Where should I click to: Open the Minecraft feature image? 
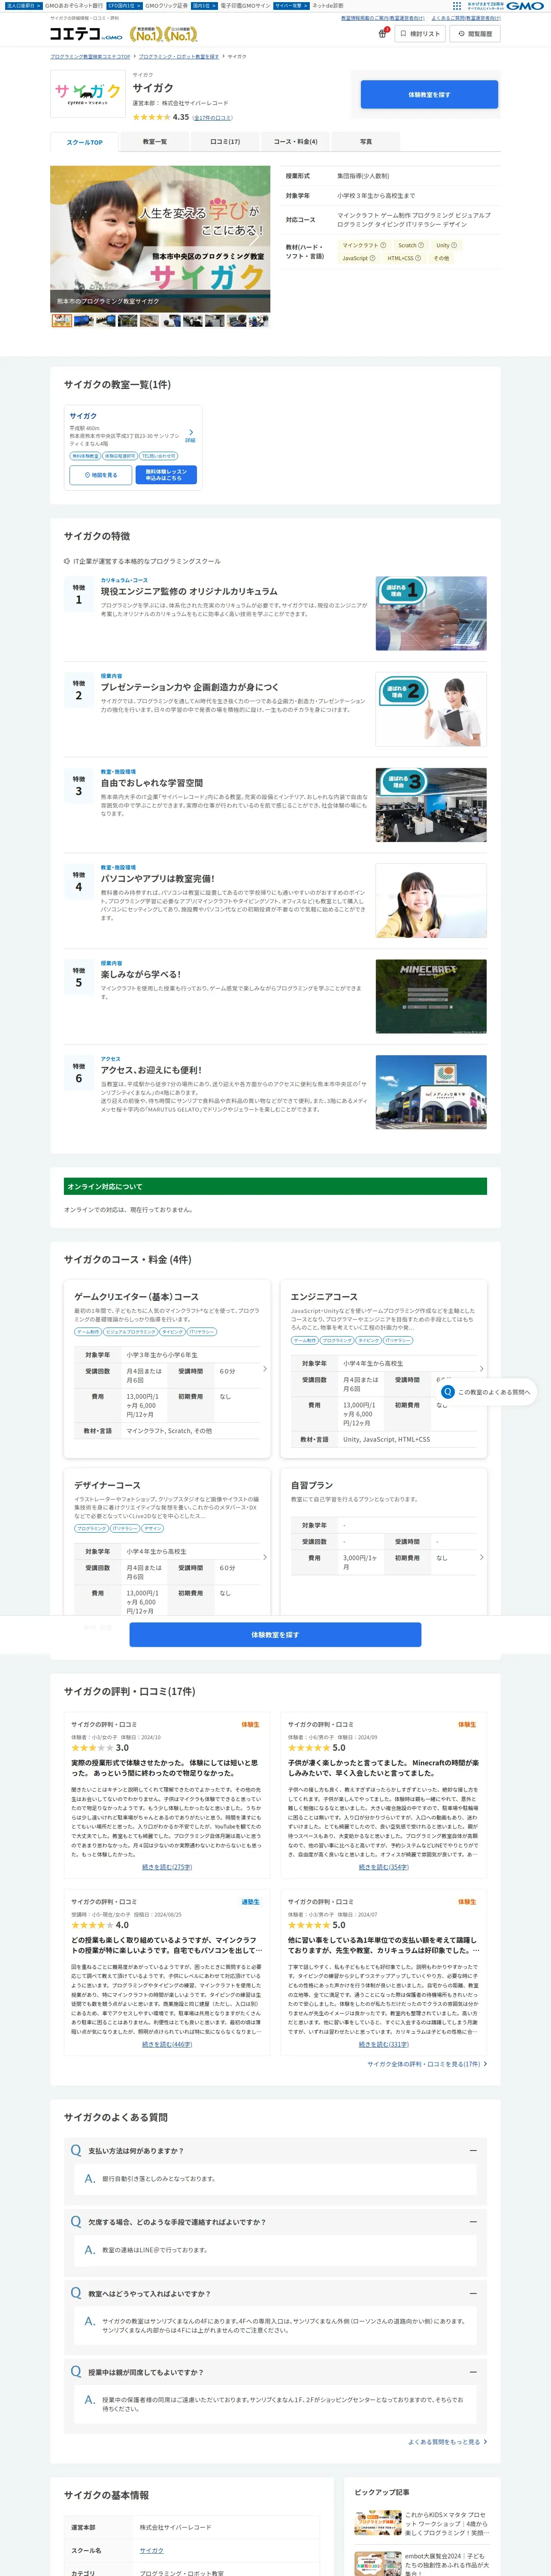coord(431,997)
